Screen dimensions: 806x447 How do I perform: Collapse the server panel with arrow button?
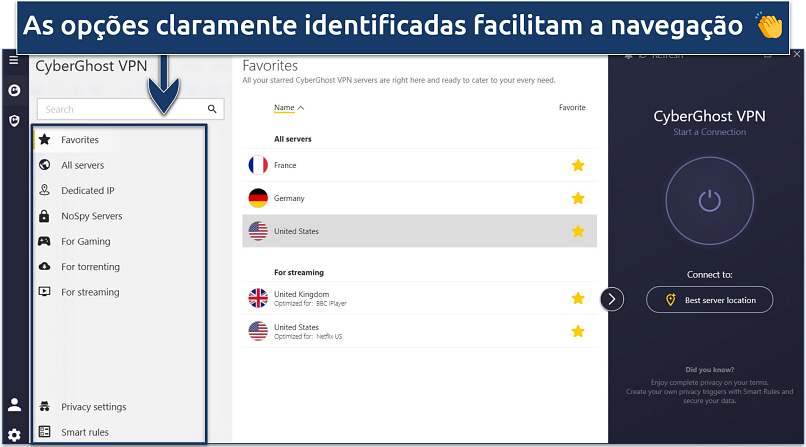tap(612, 299)
